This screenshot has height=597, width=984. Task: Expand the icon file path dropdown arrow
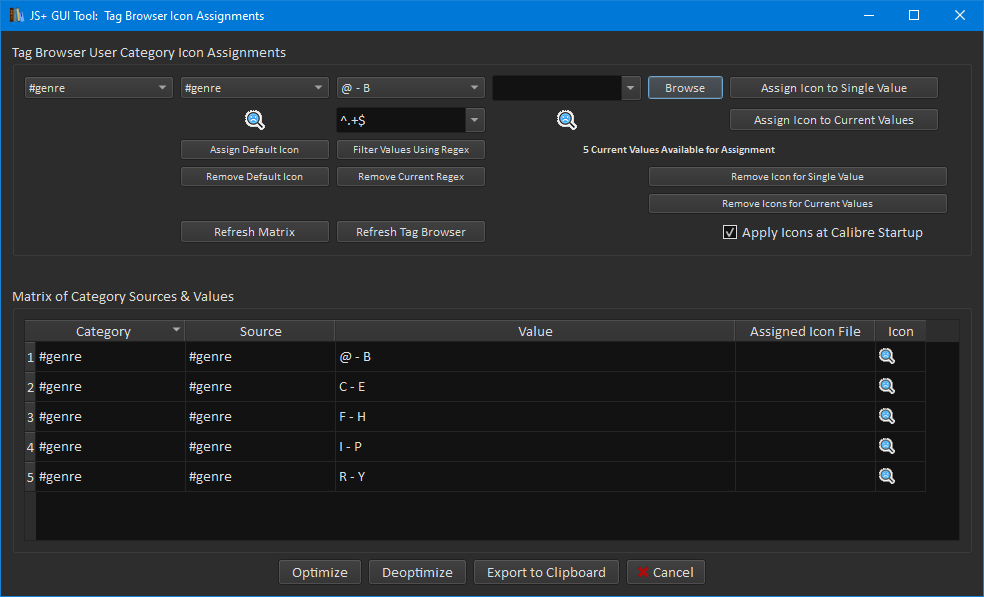(x=631, y=88)
